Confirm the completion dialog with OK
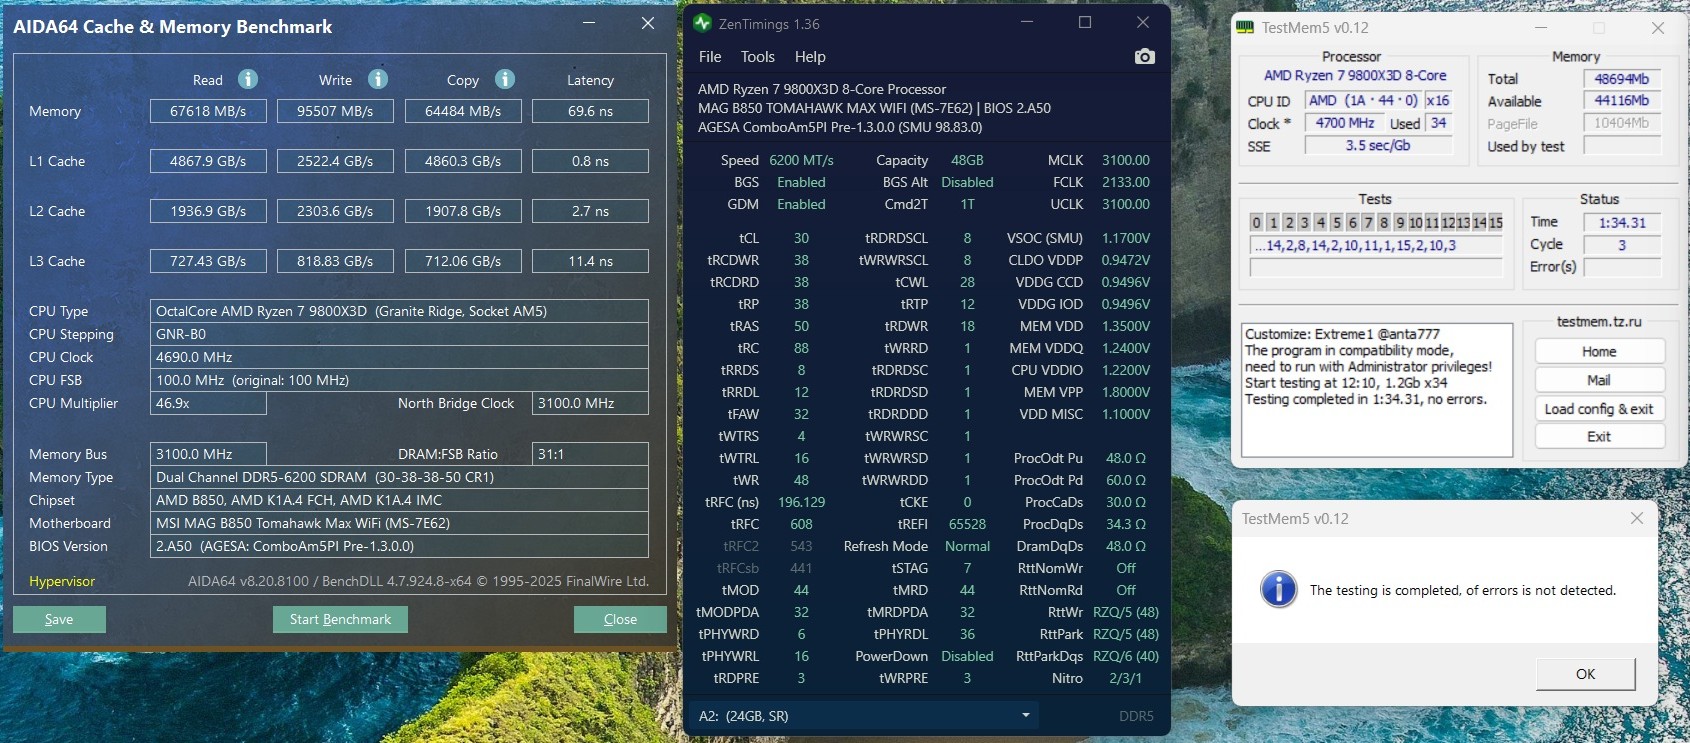 click(x=1586, y=674)
